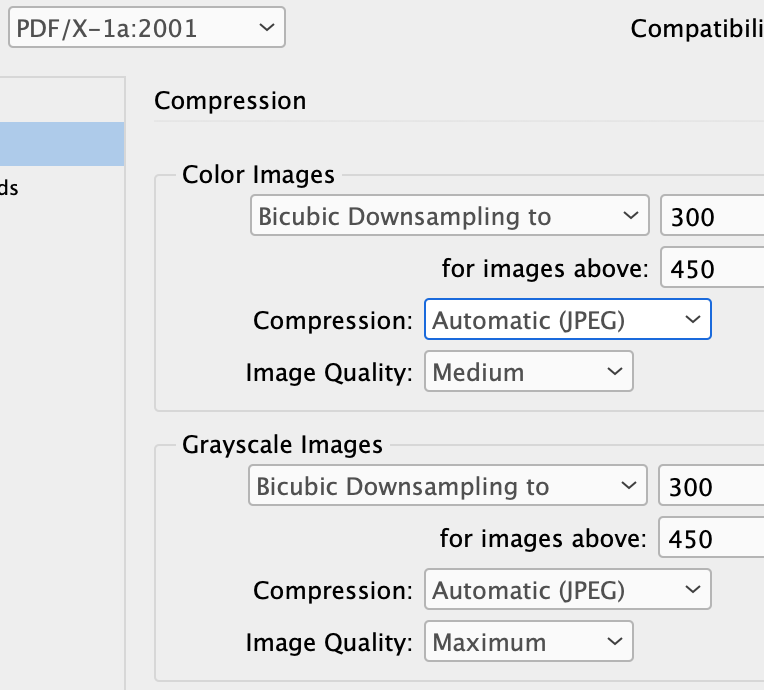Select the highlighted sidebar category item

(x=62, y=144)
